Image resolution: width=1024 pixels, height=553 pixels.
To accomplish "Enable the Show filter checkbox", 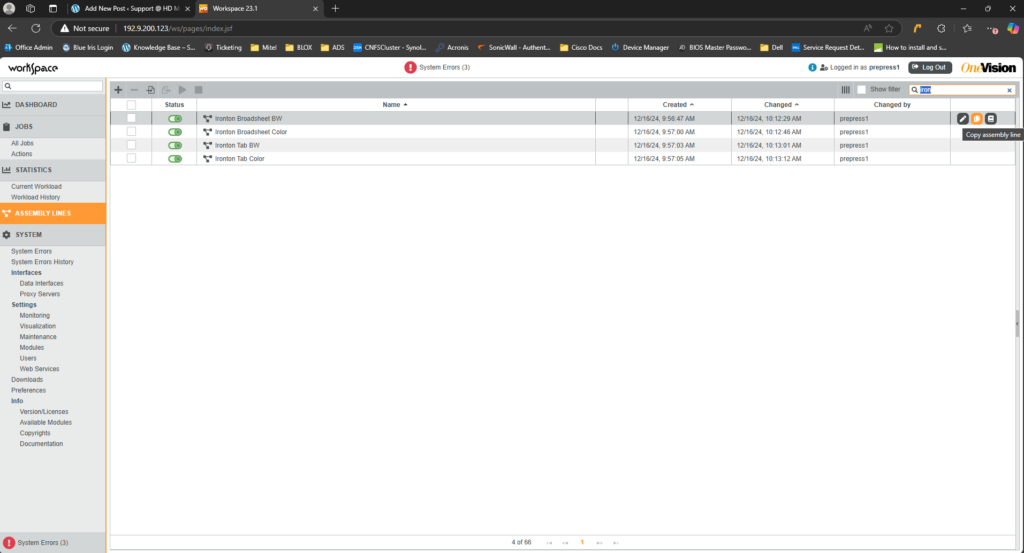I will 861,90.
